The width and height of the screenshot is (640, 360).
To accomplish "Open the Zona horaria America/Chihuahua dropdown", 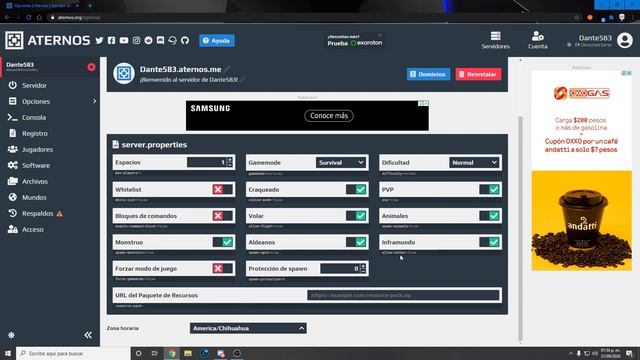I will pos(248,328).
